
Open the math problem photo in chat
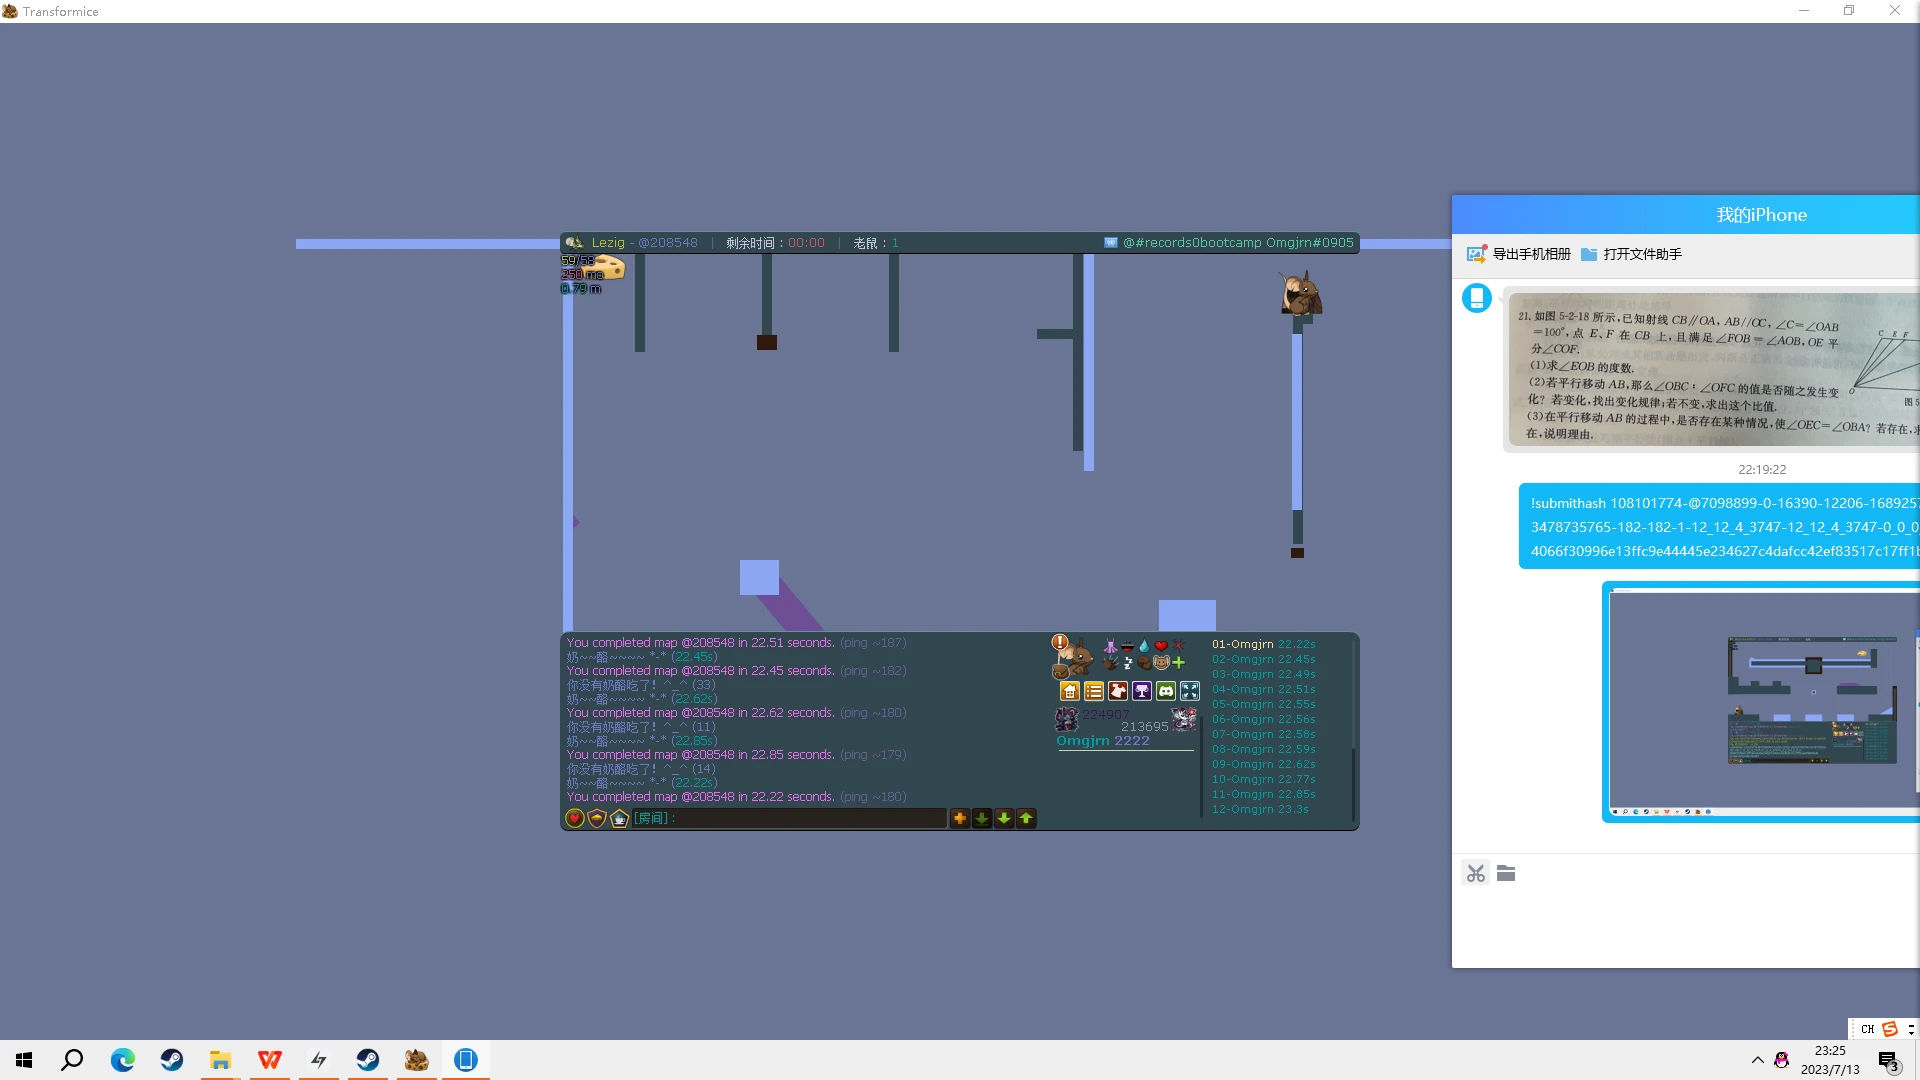(1714, 370)
